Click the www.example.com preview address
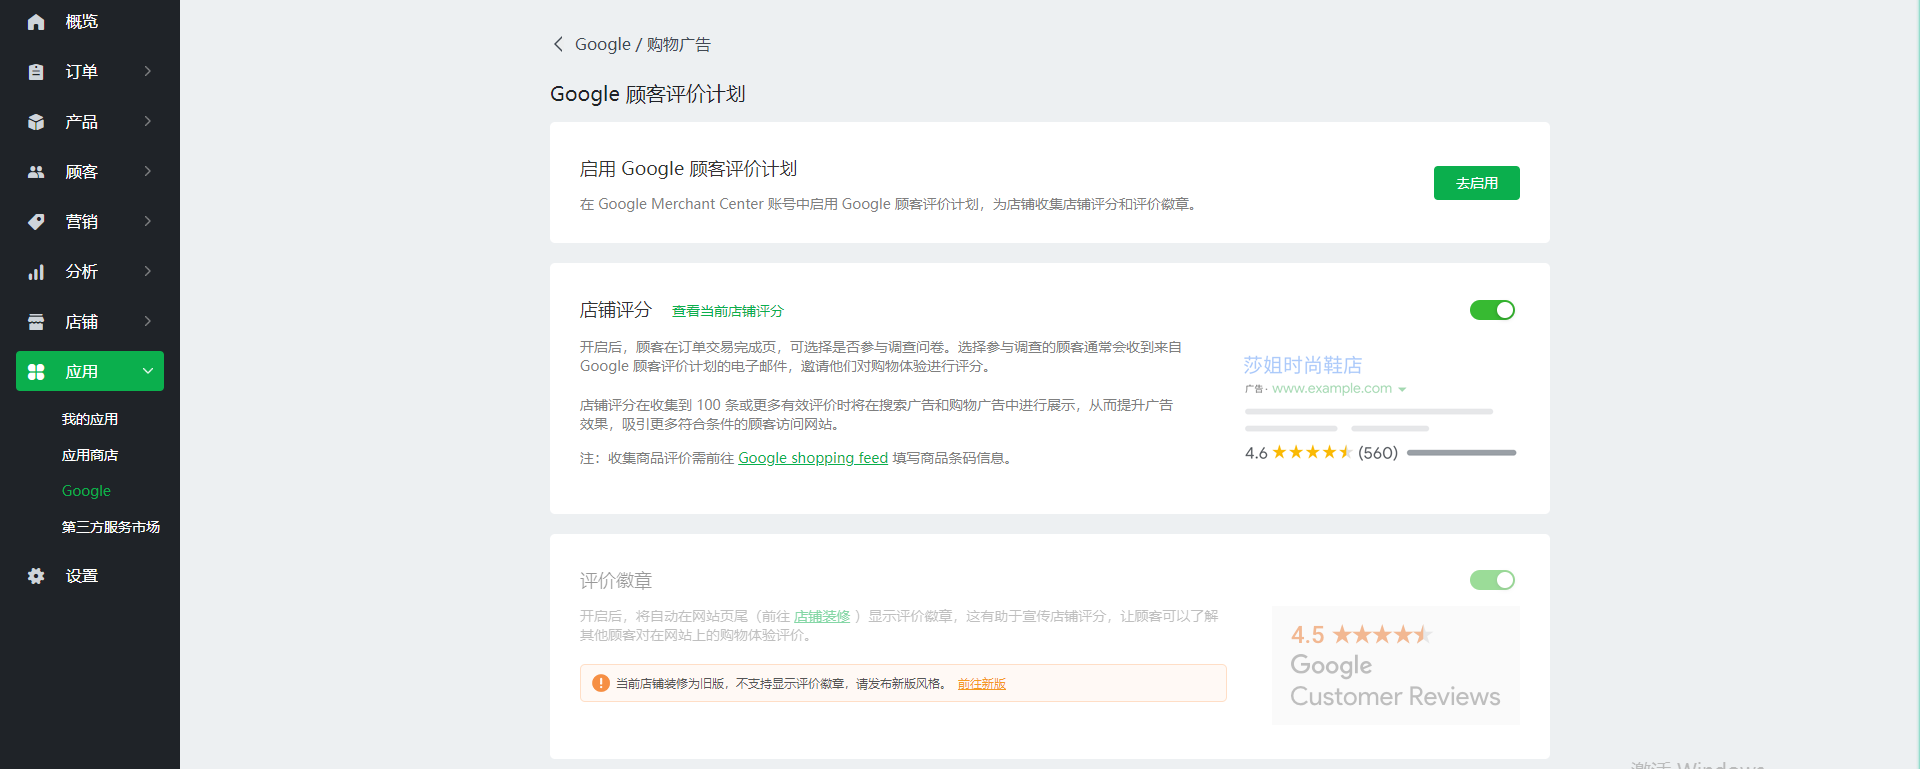Screen dimensions: 1920x769 tap(1332, 388)
